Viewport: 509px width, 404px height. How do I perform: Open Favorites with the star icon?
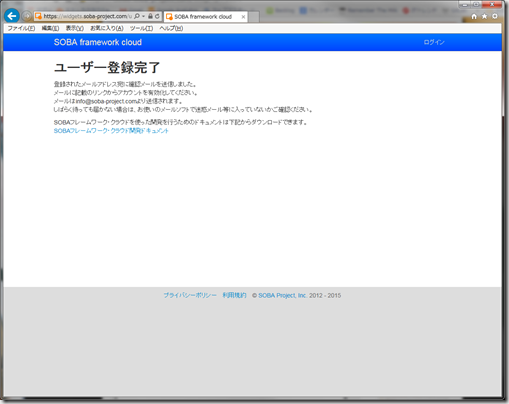click(x=484, y=16)
